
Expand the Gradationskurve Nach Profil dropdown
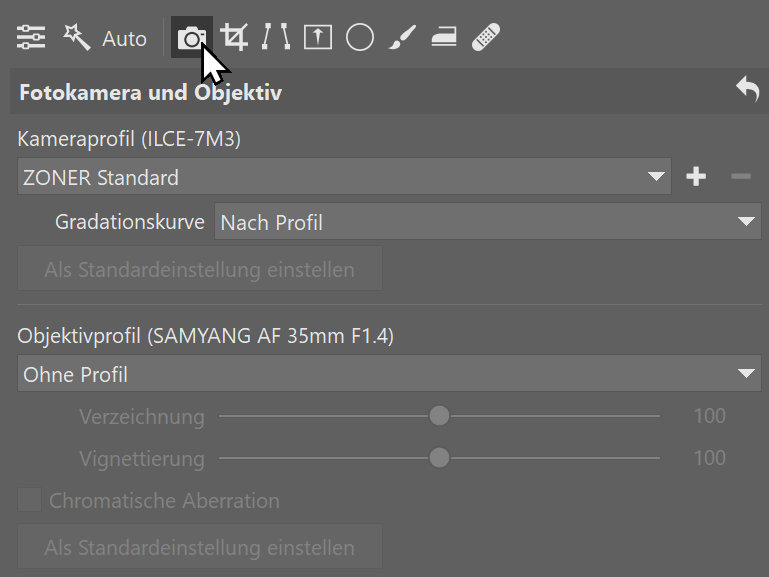click(487, 222)
